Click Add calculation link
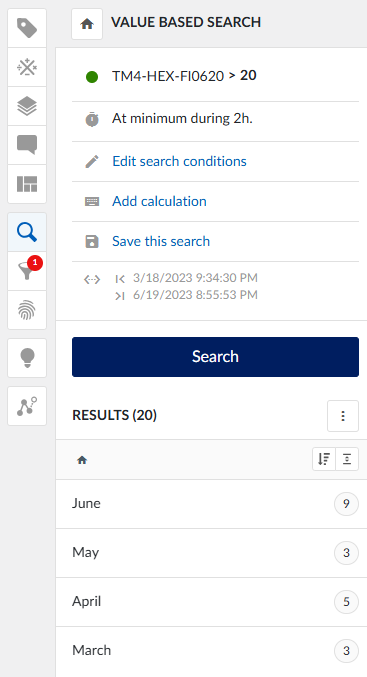The height and width of the screenshot is (677, 367). [159, 201]
